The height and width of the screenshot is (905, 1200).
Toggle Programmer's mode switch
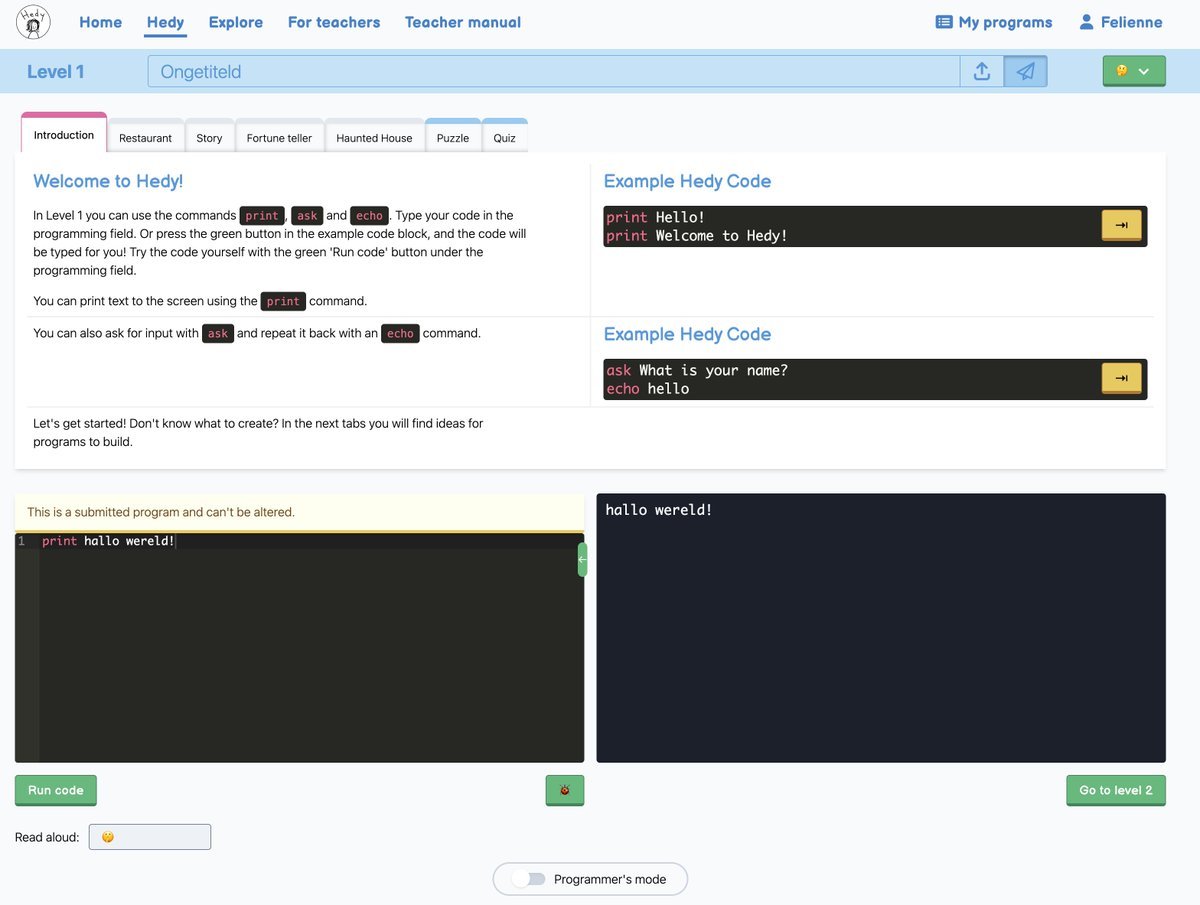pos(529,879)
